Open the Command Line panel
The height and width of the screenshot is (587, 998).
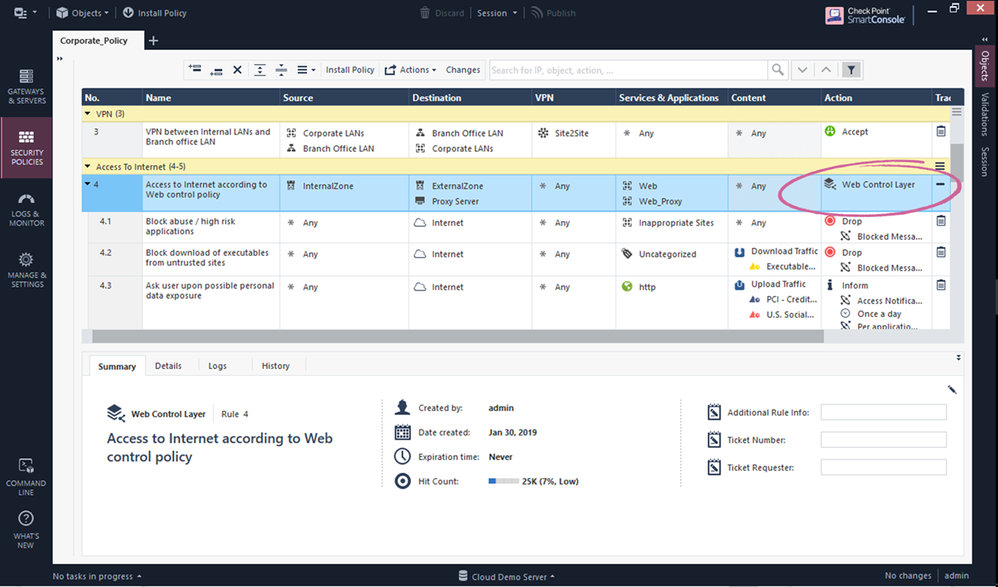[26, 477]
